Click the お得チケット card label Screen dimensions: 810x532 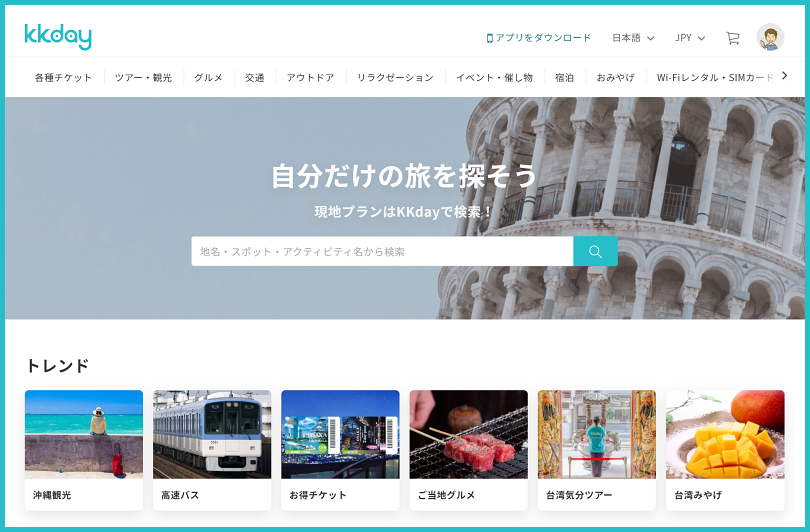click(318, 495)
